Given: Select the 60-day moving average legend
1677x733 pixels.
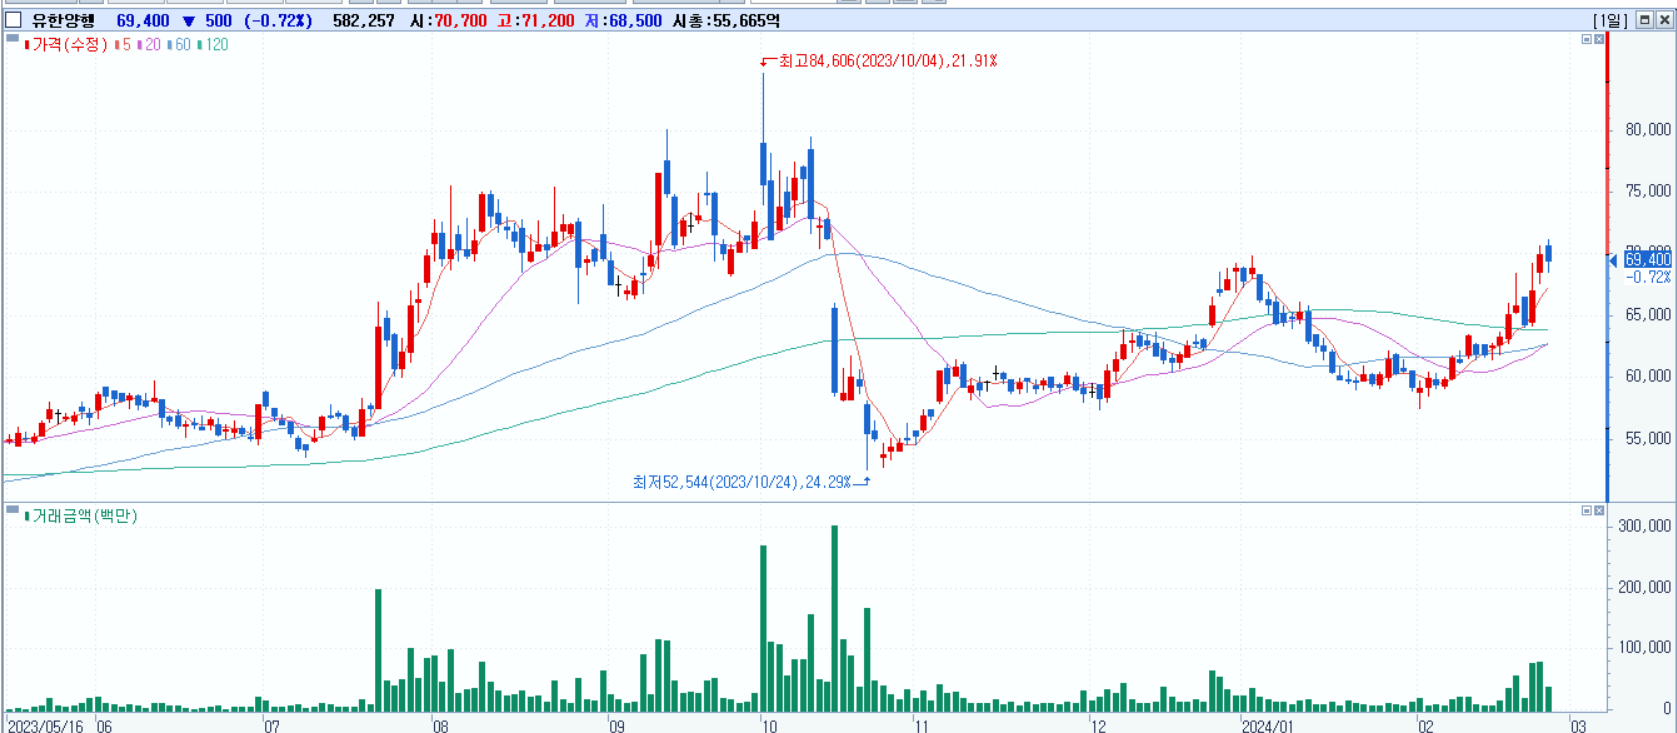Looking at the screenshot, I should click(x=180, y=45).
